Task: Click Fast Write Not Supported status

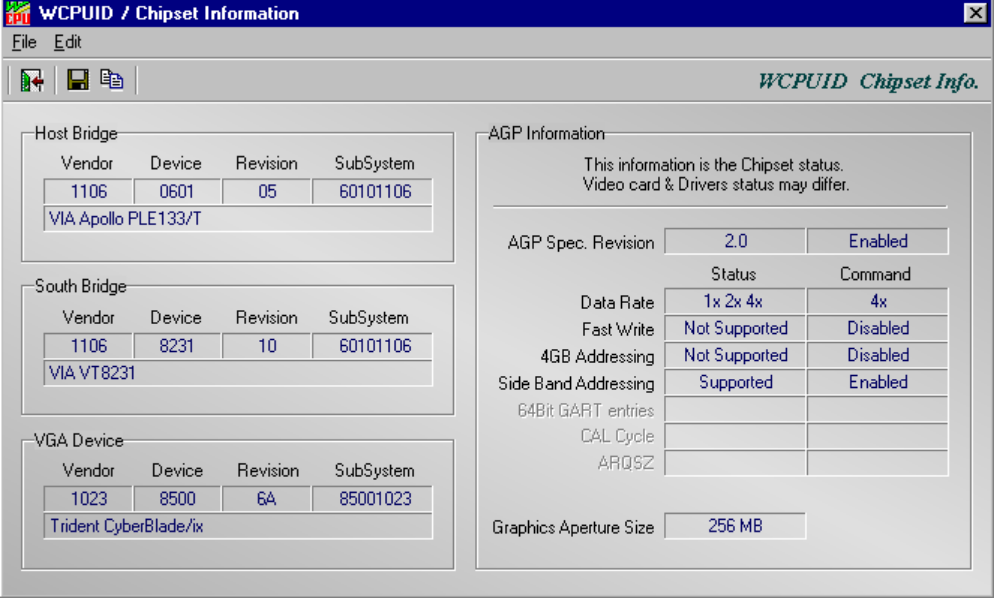Action: pos(735,328)
